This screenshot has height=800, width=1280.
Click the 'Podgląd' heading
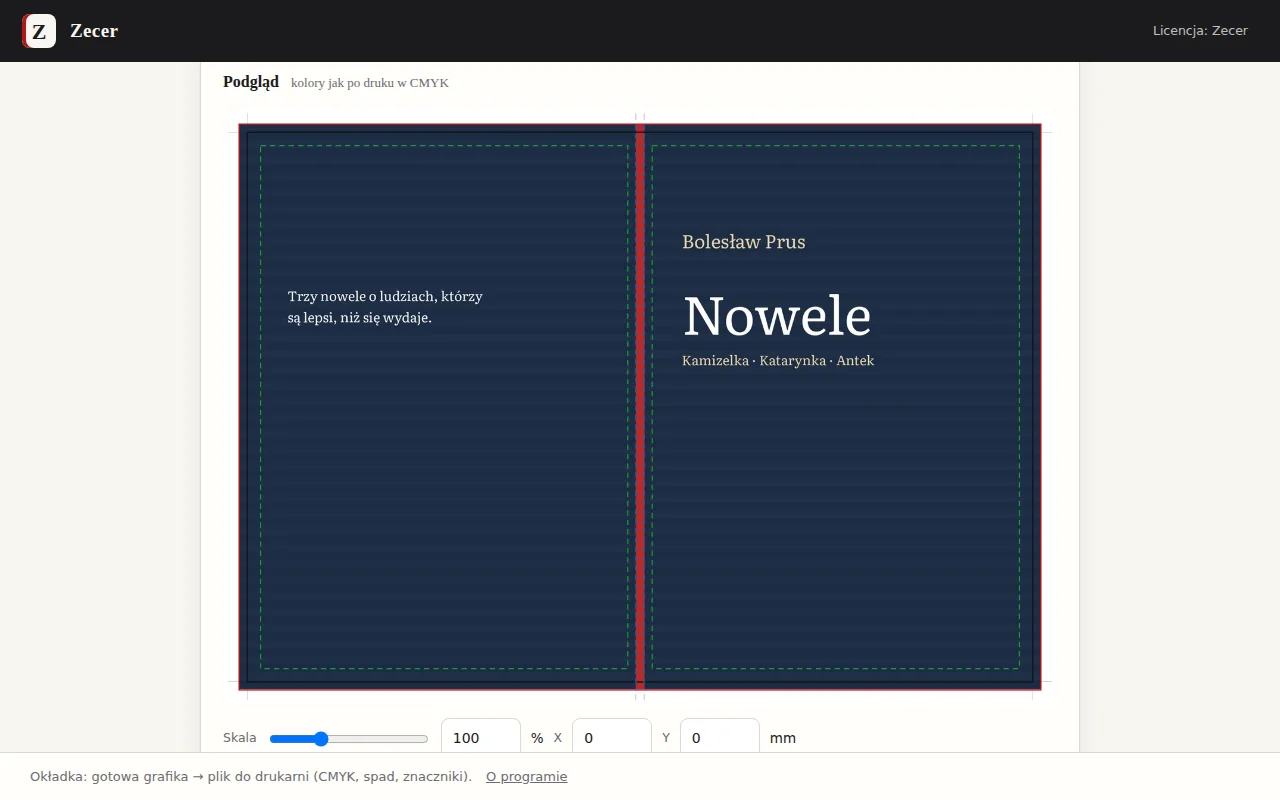251,82
